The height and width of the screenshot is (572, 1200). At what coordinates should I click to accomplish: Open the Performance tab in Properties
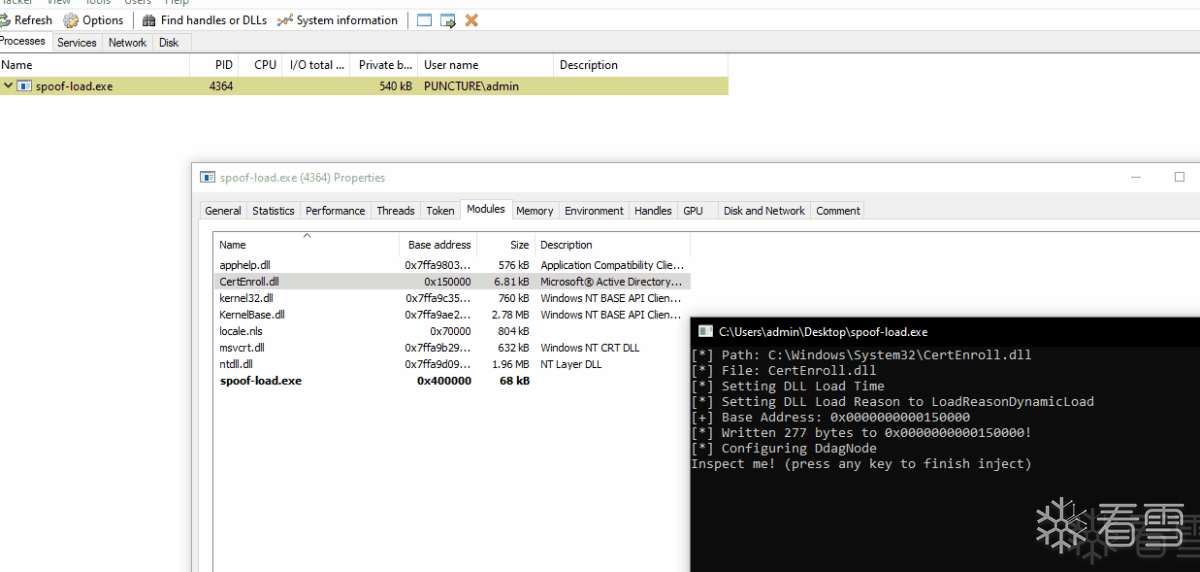coord(335,211)
